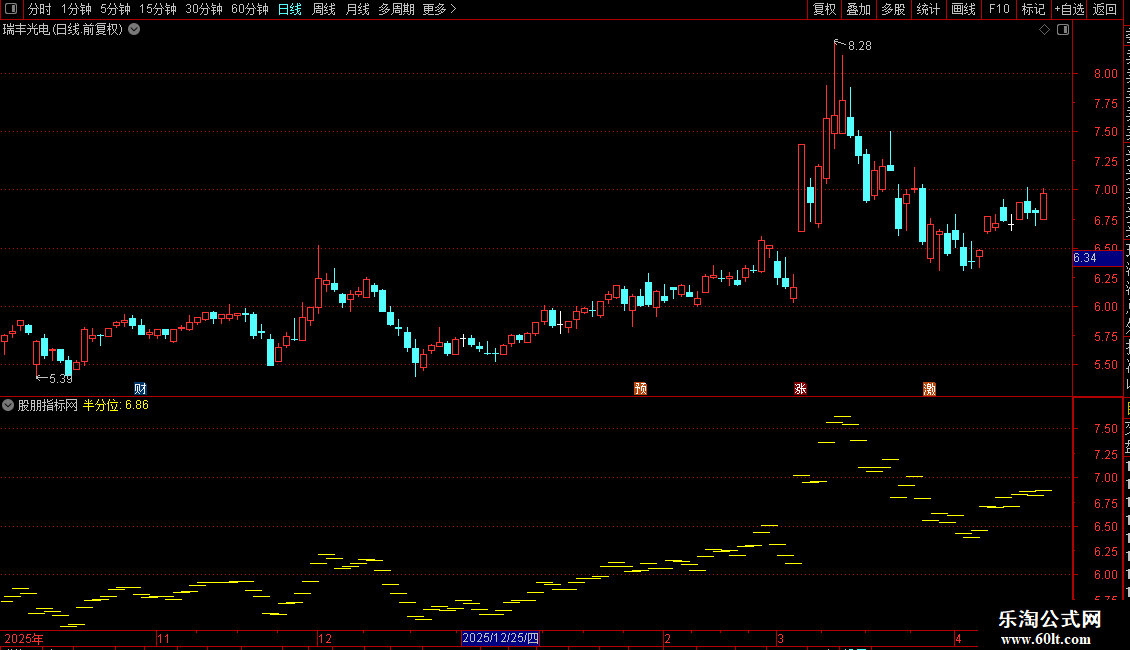The height and width of the screenshot is (650, 1130).
Task: Toggle the right side panel icon
Action: tap(1063, 30)
